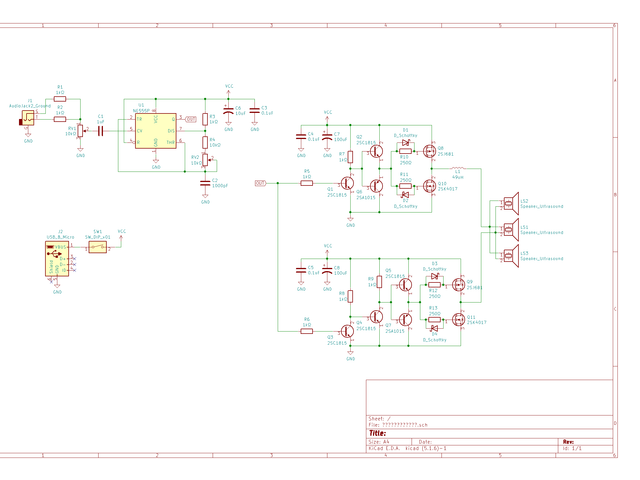Click the SW_DIP_x01 switch SW1
The image size is (640, 480).
tap(98, 246)
